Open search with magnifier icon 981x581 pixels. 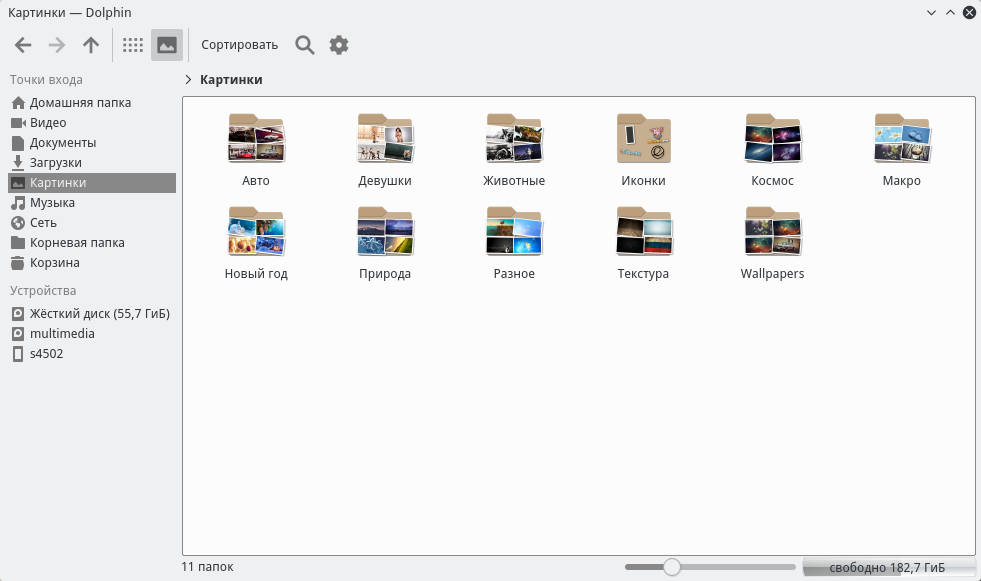point(305,45)
